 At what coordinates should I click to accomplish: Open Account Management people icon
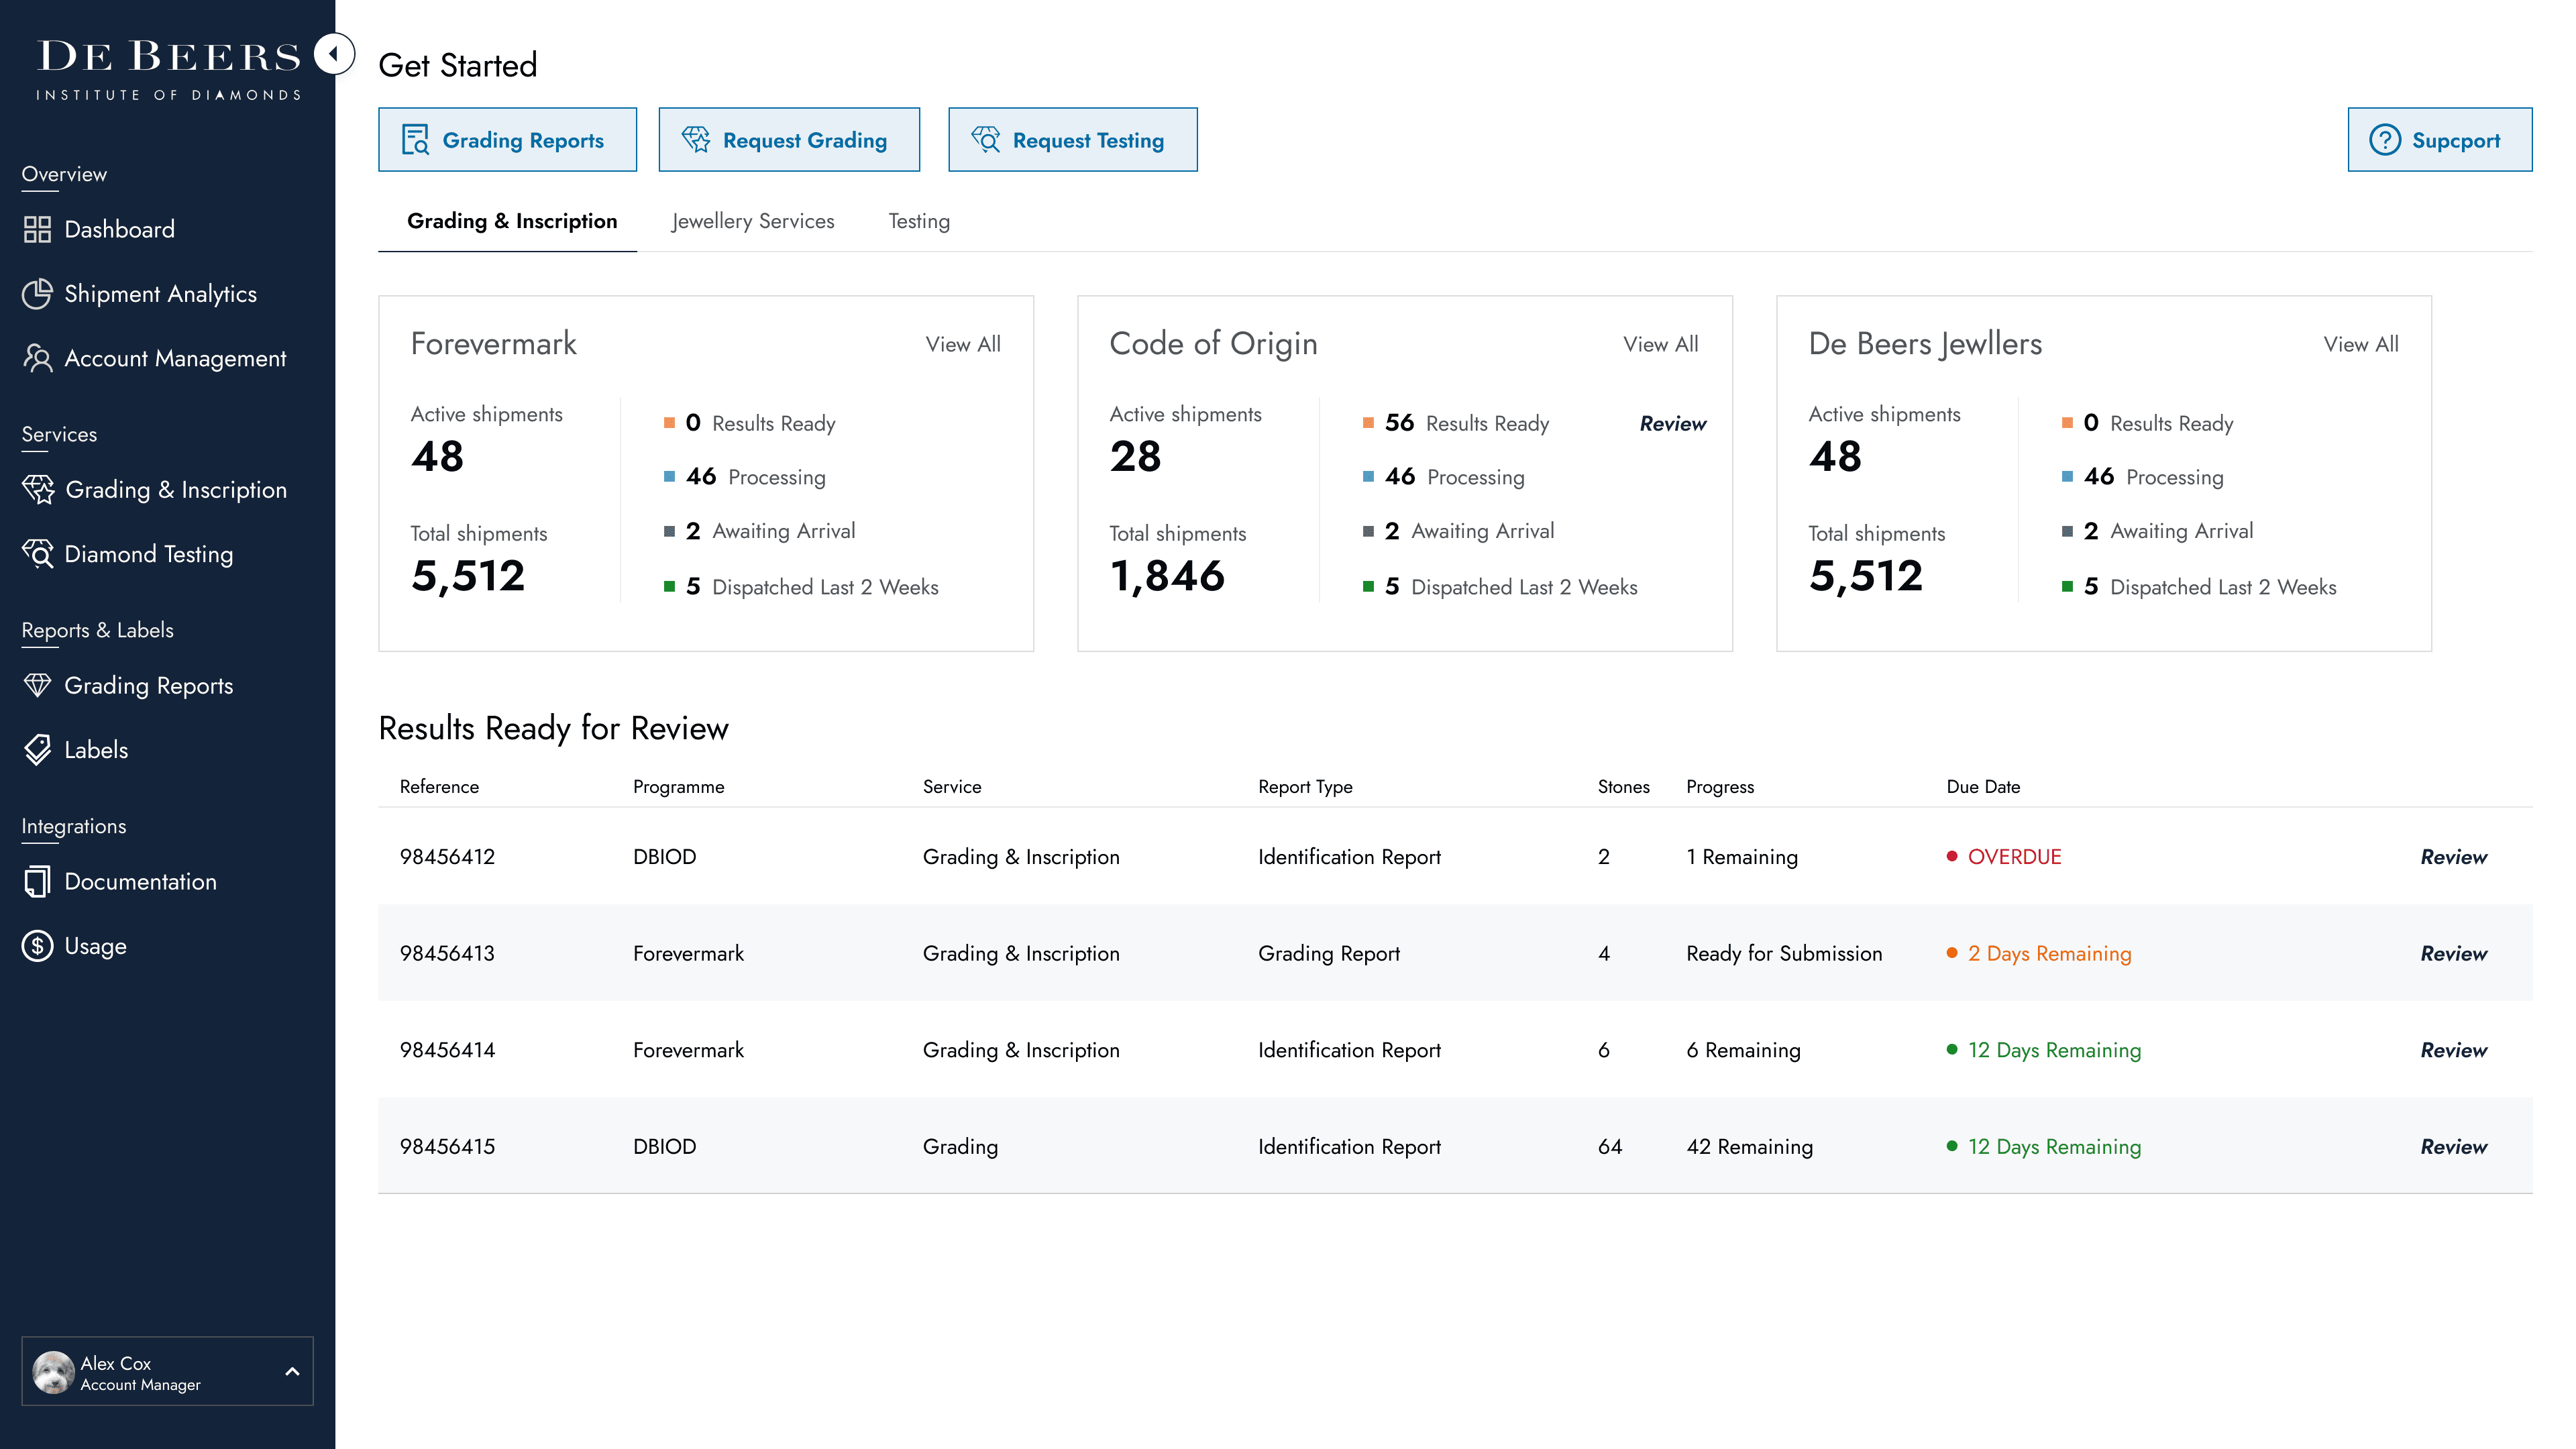[37, 358]
